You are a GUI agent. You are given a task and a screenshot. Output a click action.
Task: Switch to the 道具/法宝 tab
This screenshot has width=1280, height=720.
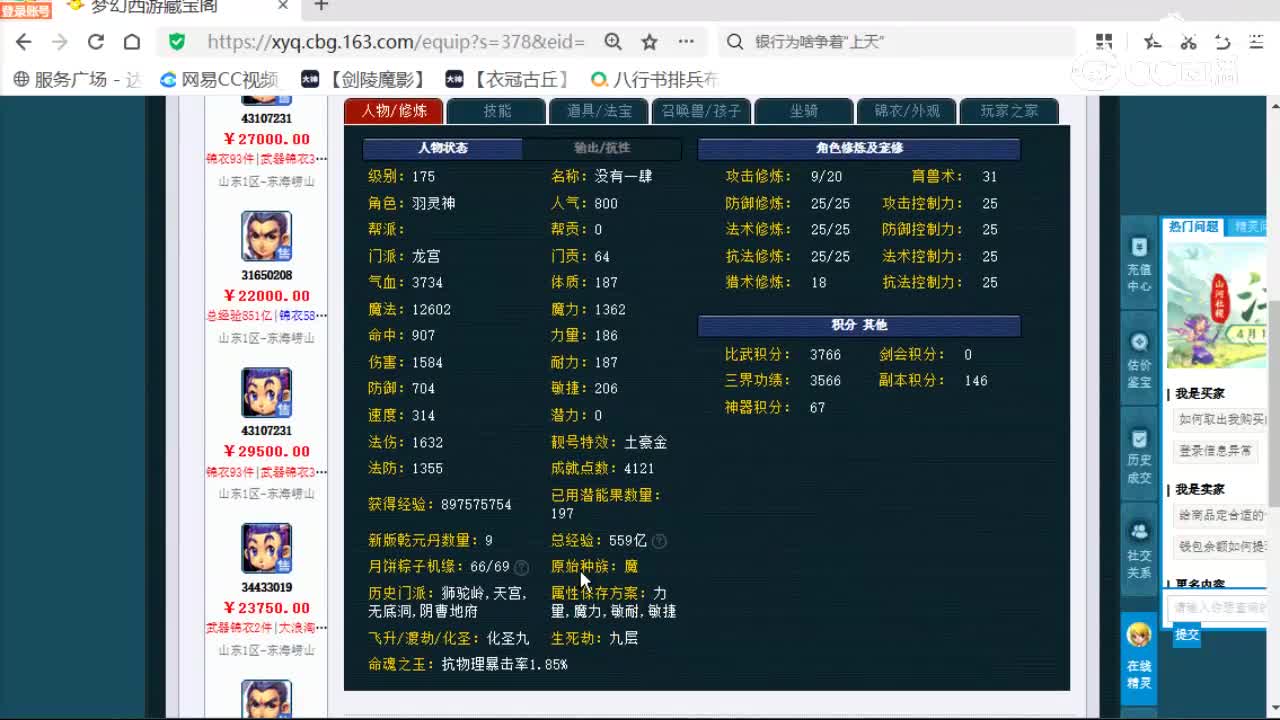[x=600, y=111]
